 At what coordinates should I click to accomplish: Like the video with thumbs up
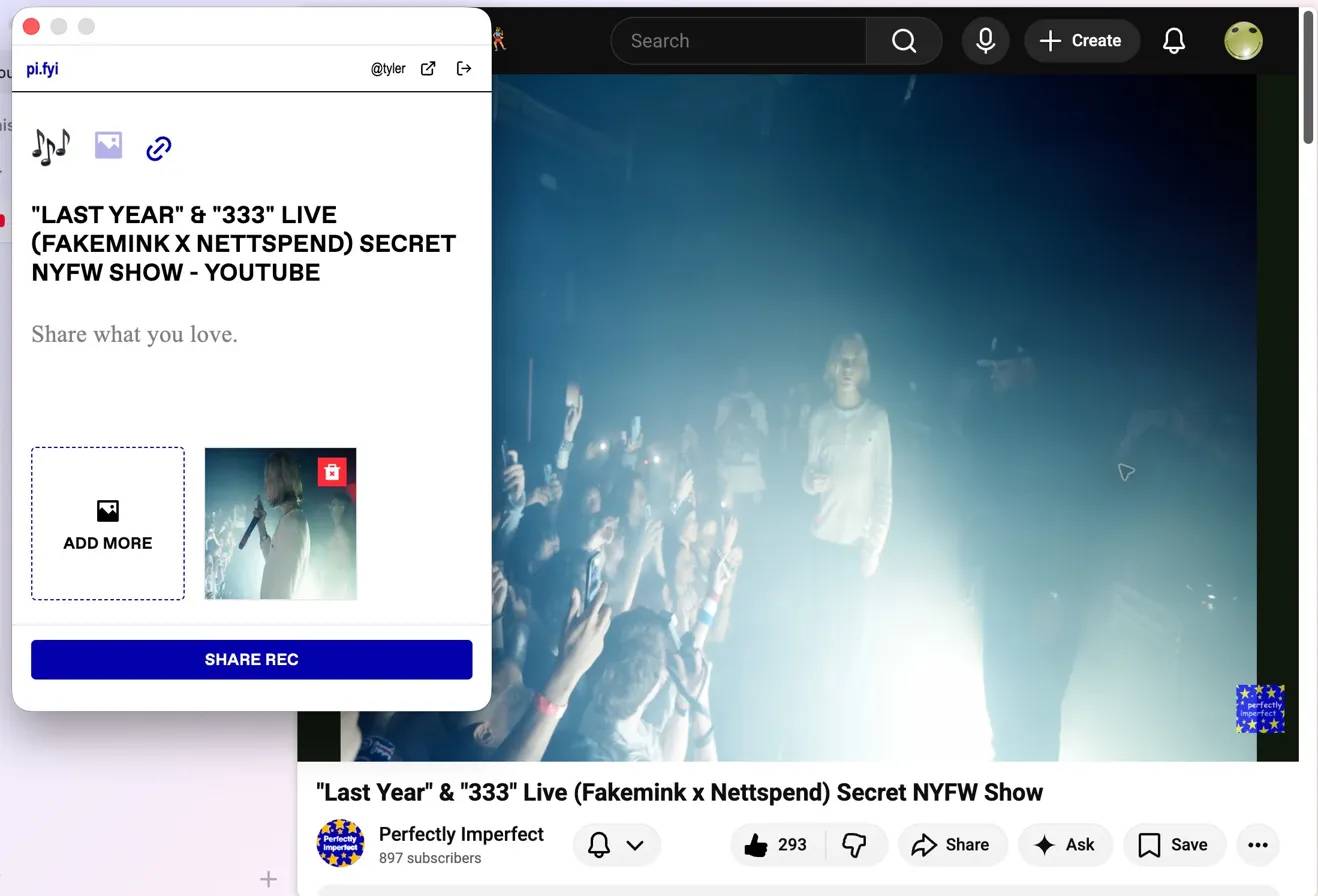(x=777, y=845)
